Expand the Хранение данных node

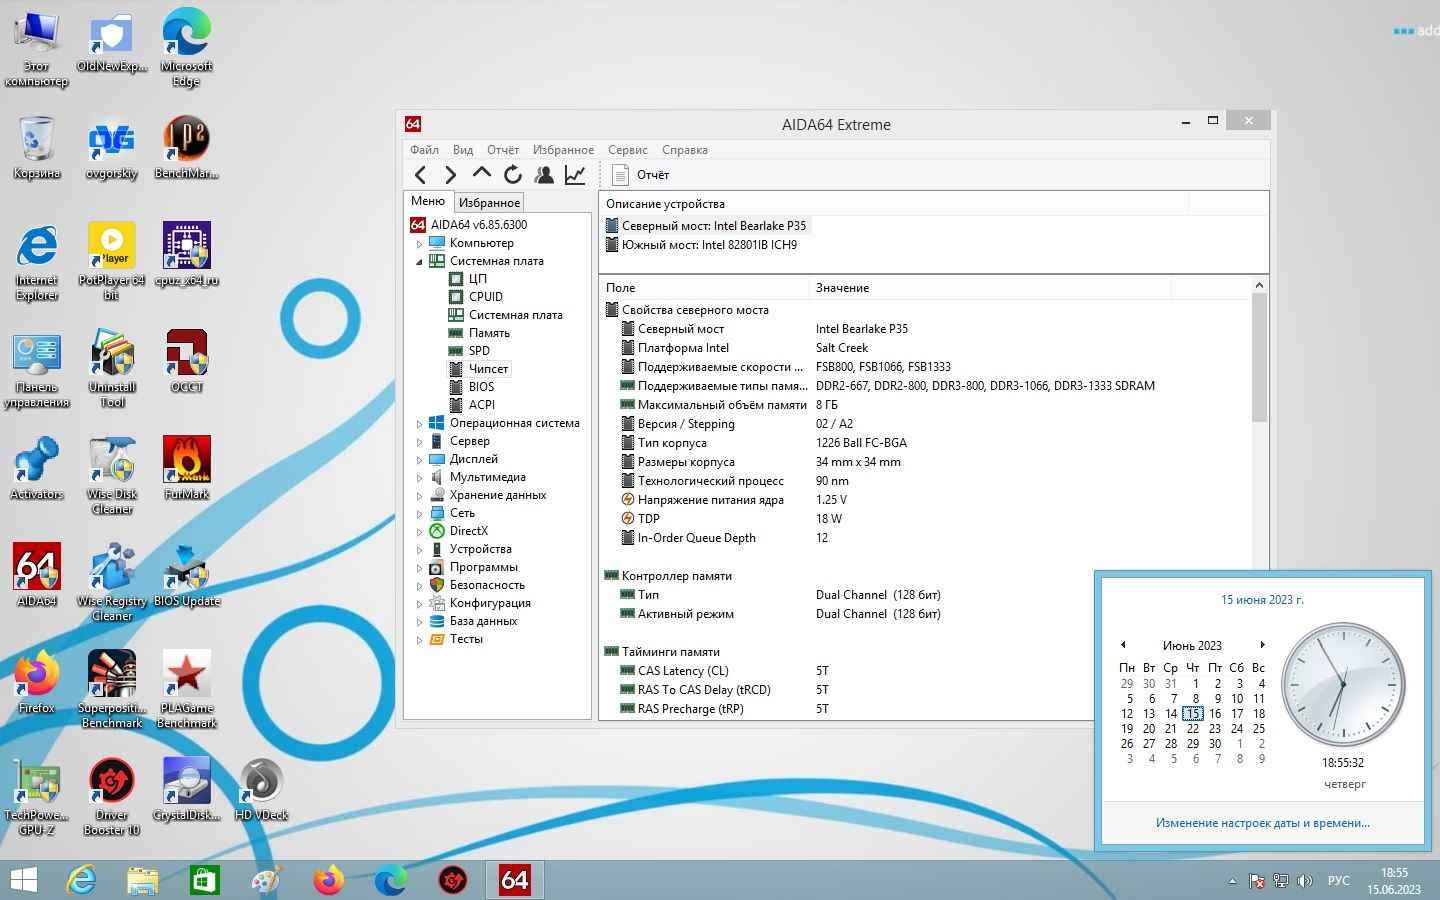[419, 495]
